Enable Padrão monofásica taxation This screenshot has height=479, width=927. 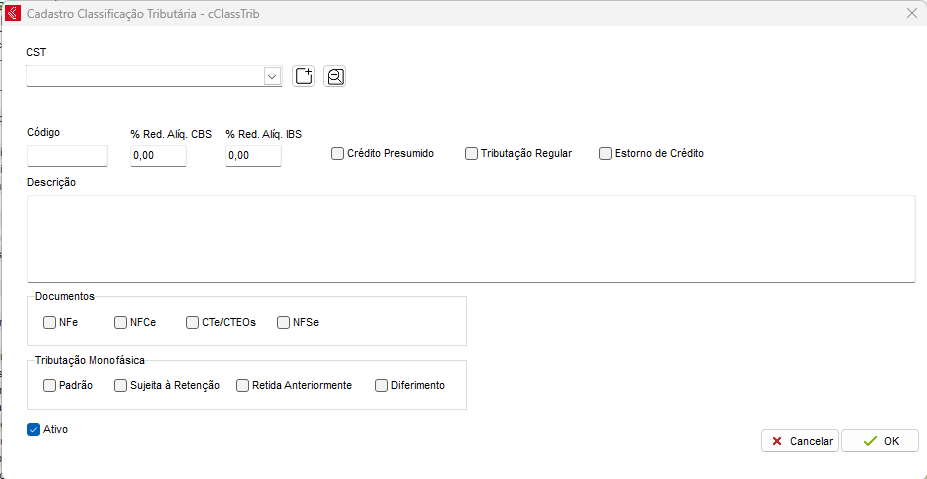tap(50, 386)
